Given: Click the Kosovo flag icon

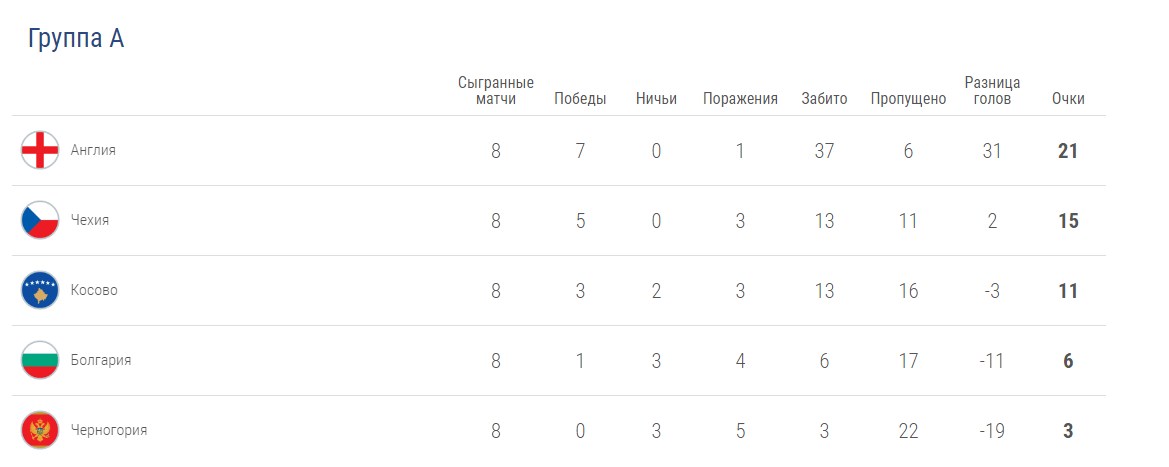Looking at the screenshot, I should pyautogui.click(x=40, y=290).
